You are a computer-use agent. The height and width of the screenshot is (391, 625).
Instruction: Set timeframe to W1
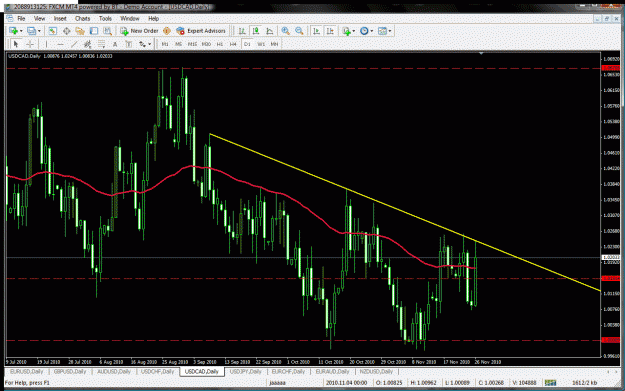click(261, 44)
